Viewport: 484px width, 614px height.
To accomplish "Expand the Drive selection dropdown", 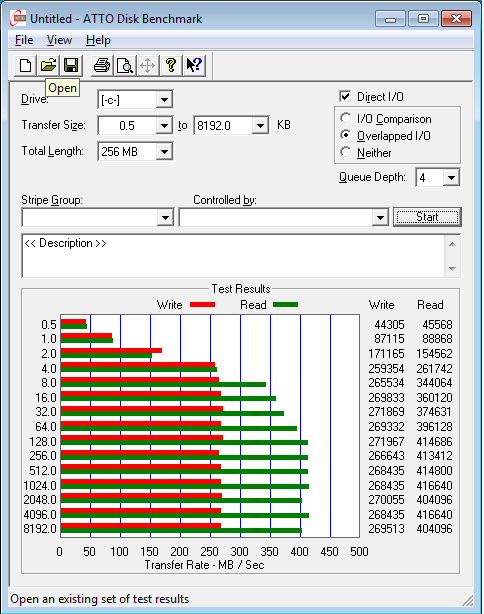I will coord(164,100).
